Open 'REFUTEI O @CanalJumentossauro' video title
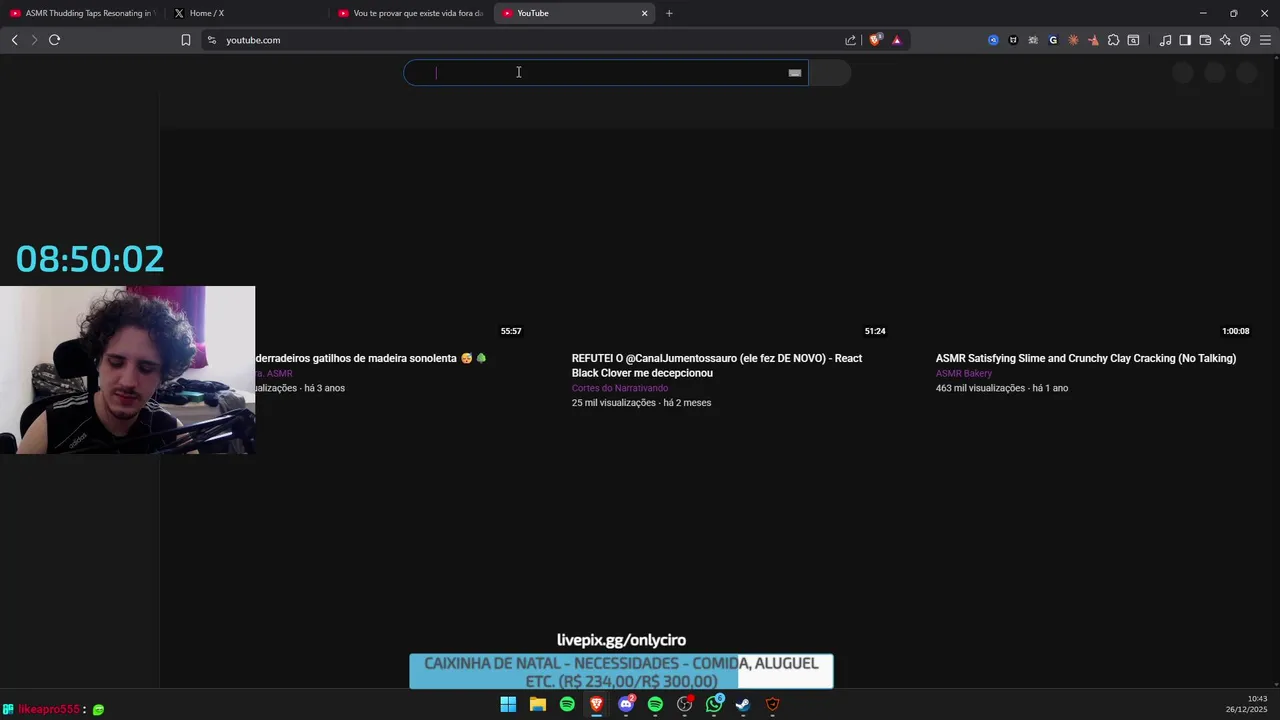The height and width of the screenshot is (720, 1280). tap(717, 365)
